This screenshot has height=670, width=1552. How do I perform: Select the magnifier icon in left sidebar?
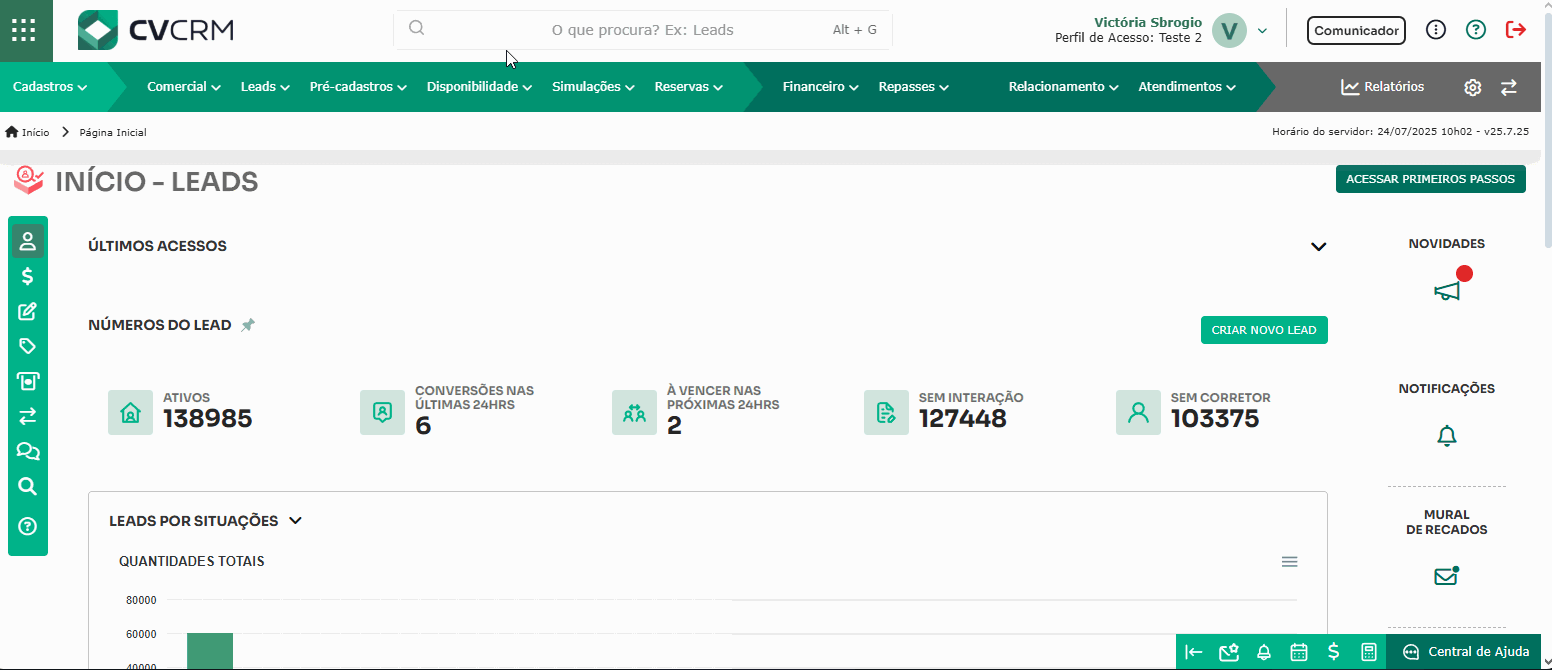click(x=28, y=487)
